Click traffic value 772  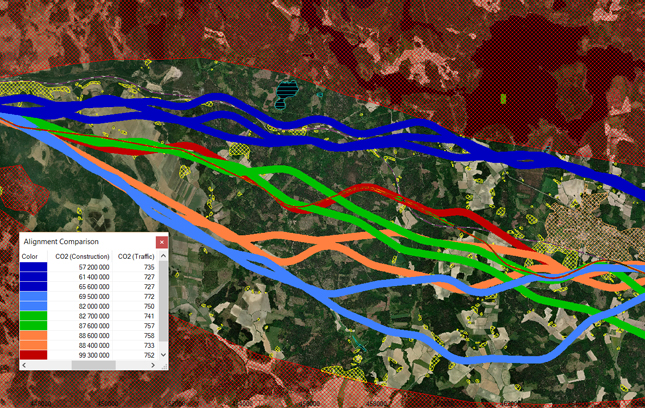tap(149, 297)
